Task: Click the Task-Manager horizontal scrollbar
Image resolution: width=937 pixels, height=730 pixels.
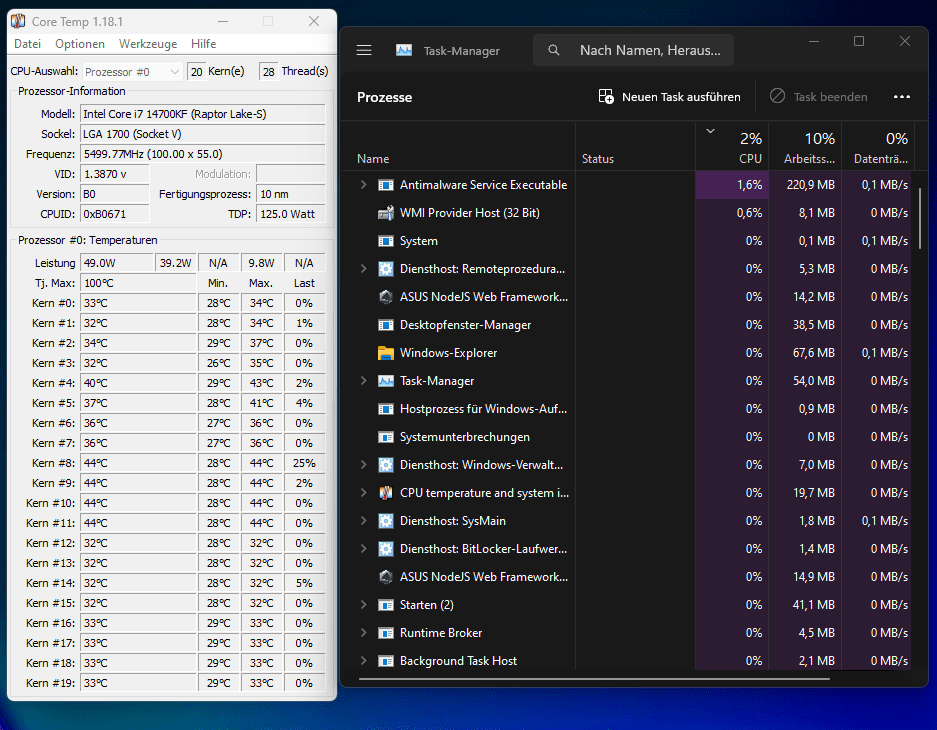Action: pyautogui.click(x=594, y=679)
